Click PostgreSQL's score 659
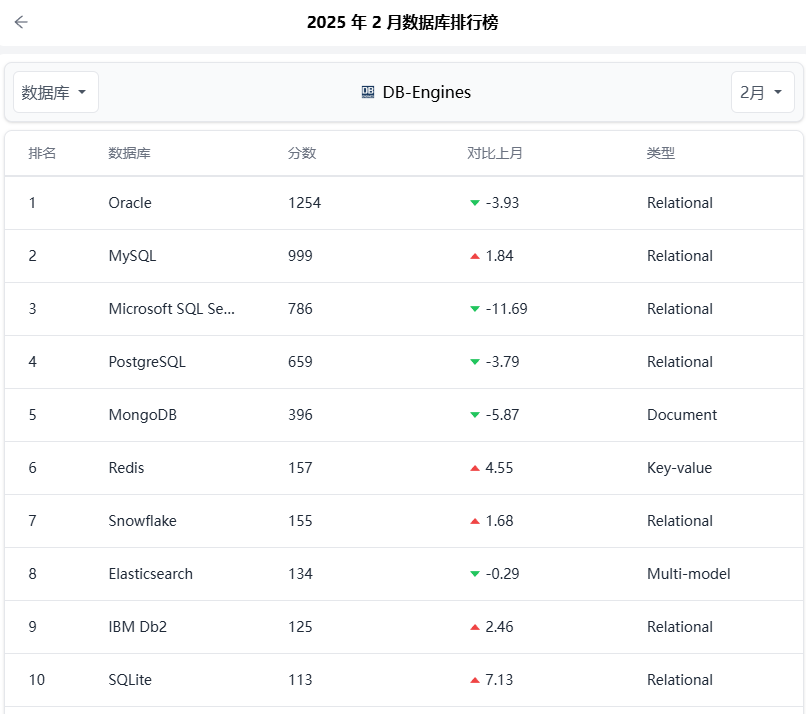This screenshot has width=806, height=714. coord(300,362)
